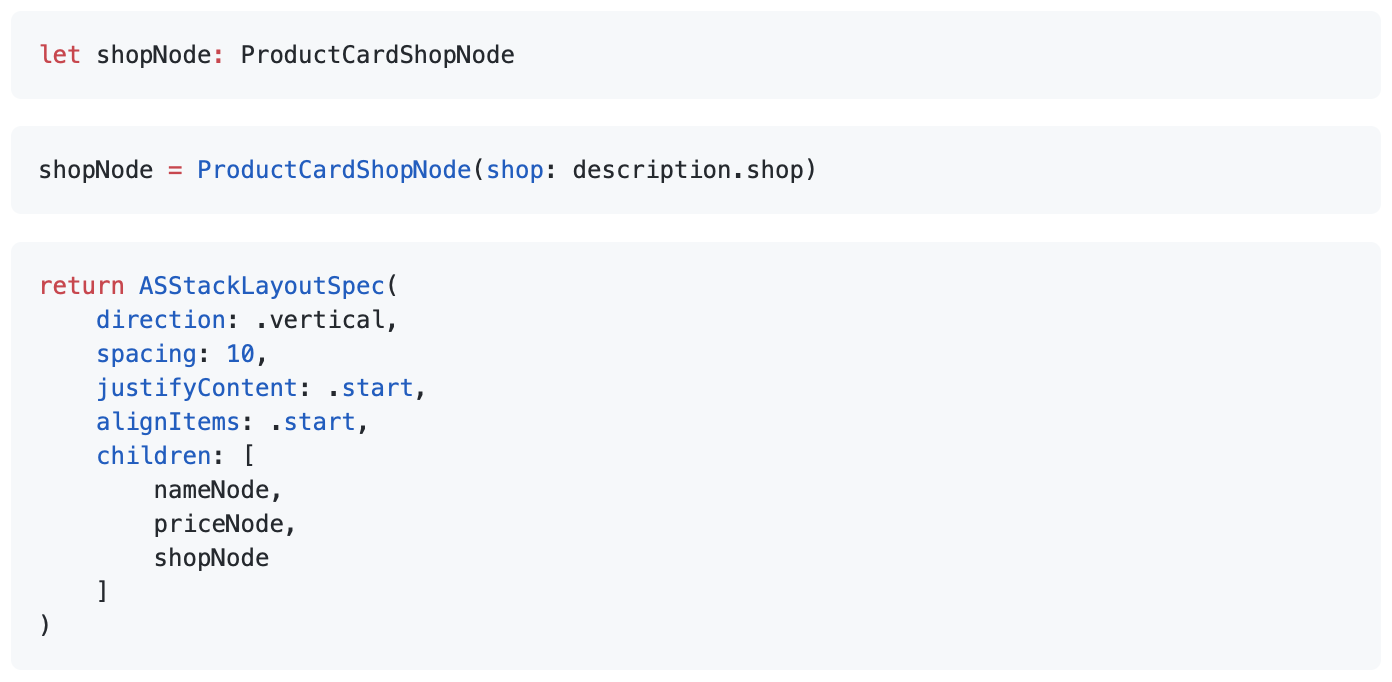This screenshot has height=682, width=1392.
Task: Click the assignment shopNode in second block
Action: [96, 170]
